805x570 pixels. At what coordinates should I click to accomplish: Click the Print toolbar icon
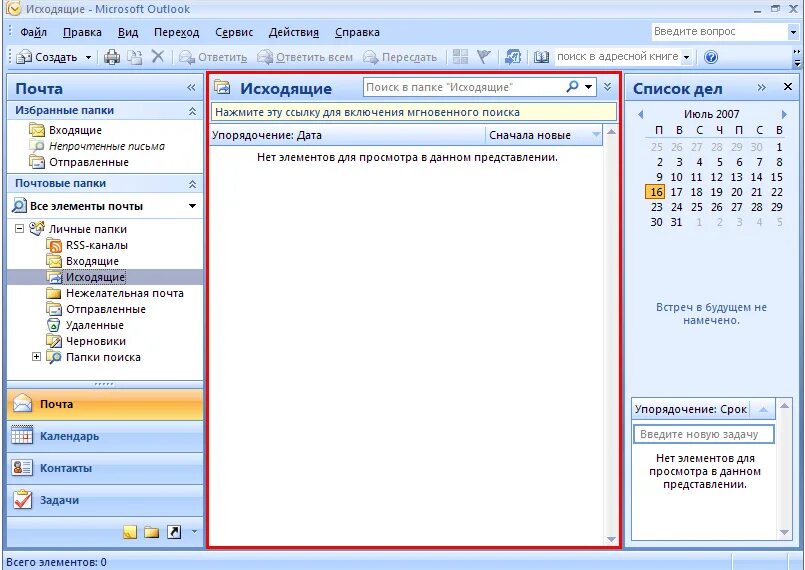(x=111, y=57)
